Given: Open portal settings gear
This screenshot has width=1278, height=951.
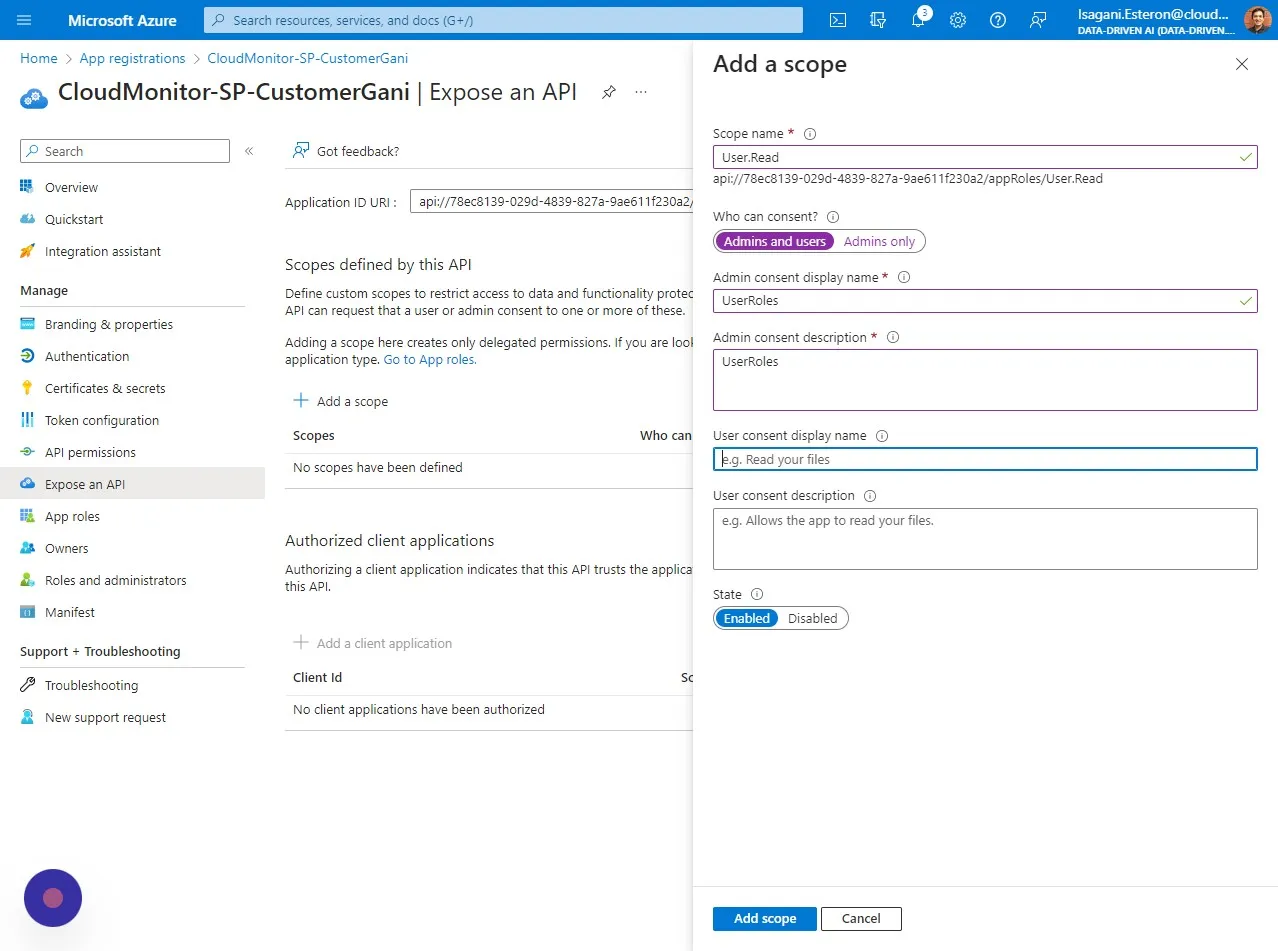Looking at the screenshot, I should pos(958,20).
